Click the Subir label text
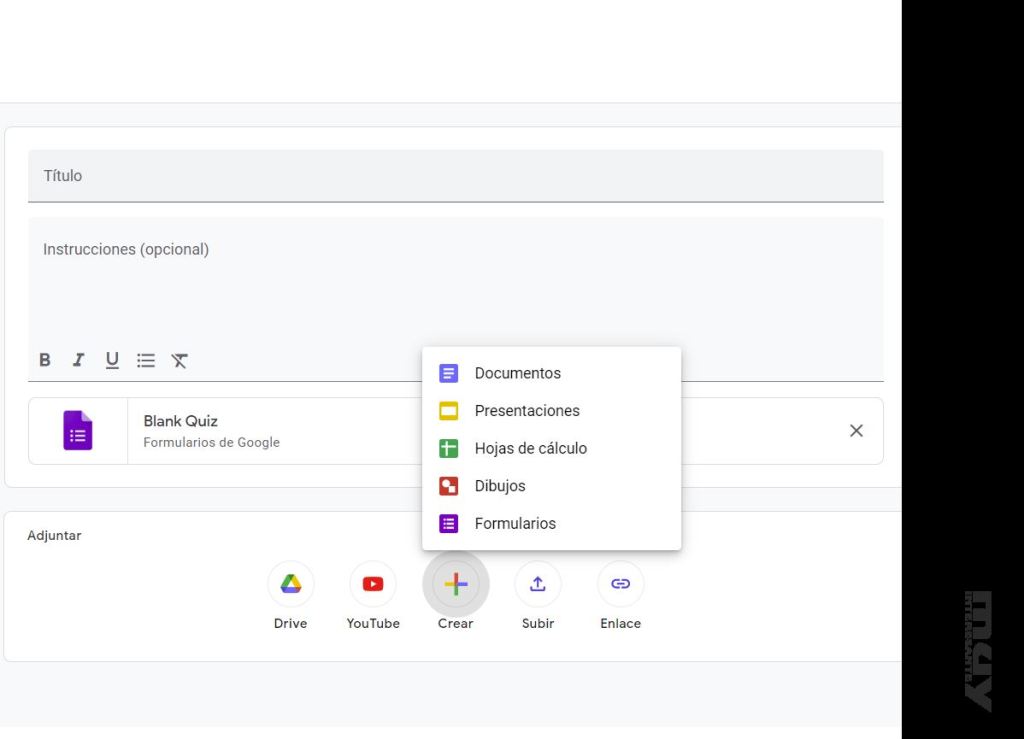The width and height of the screenshot is (1024, 739). (x=538, y=623)
